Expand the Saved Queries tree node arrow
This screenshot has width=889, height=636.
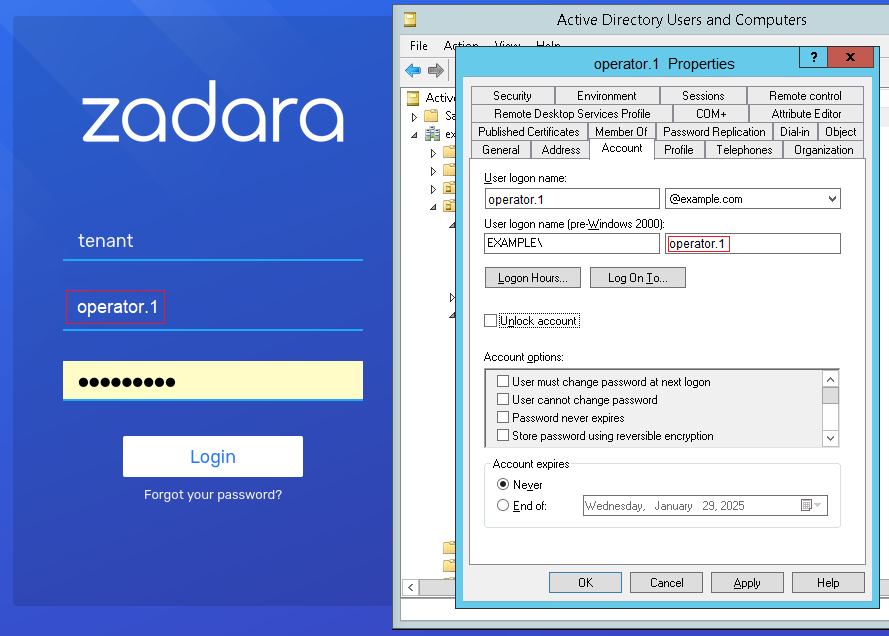coord(414,117)
